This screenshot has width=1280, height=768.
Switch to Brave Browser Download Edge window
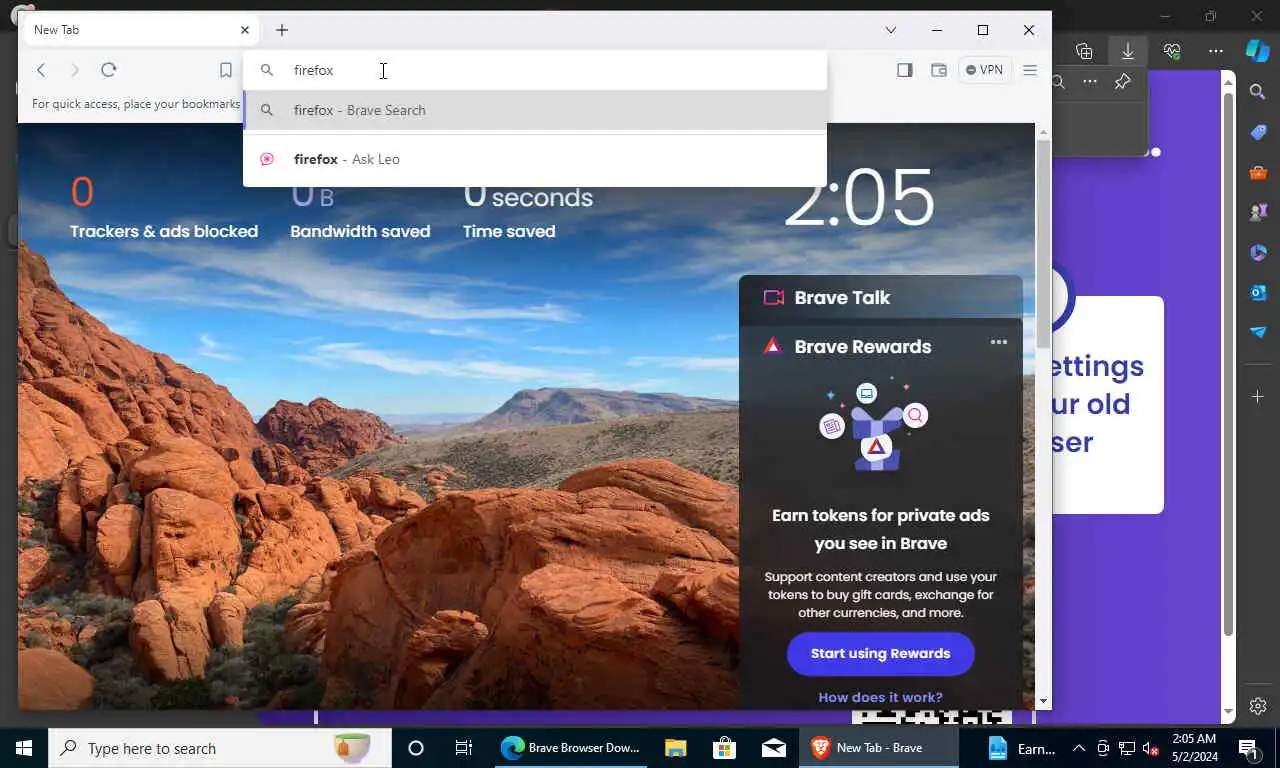570,748
